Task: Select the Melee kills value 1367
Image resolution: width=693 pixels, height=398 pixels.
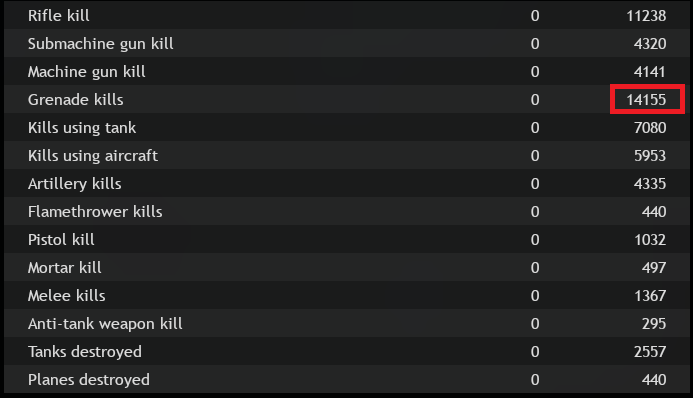Action: click(650, 296)
